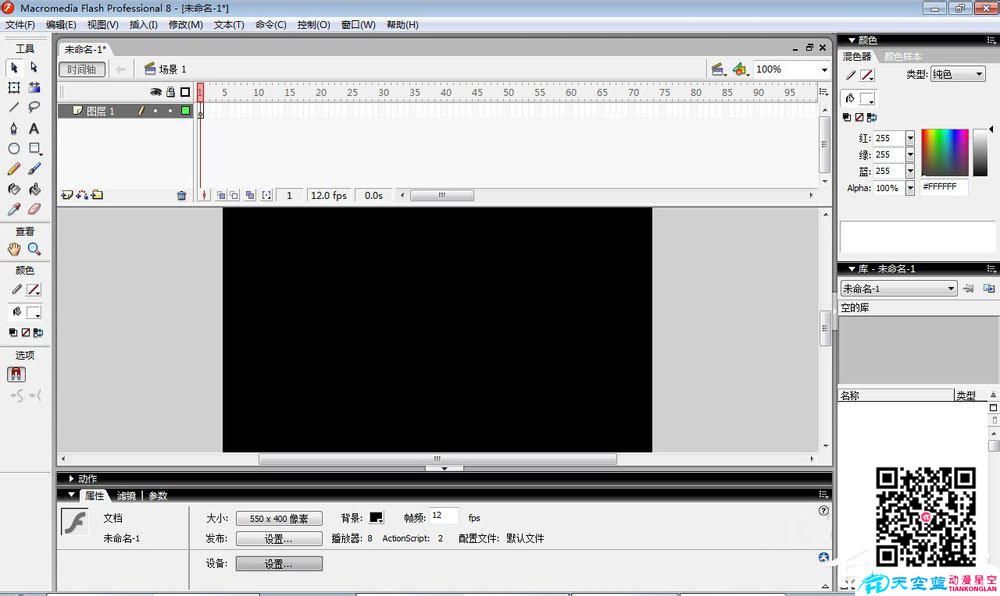Click the properties panel help icon
Viewport: 1000px width, 596px height.
(x=823, y=511)
